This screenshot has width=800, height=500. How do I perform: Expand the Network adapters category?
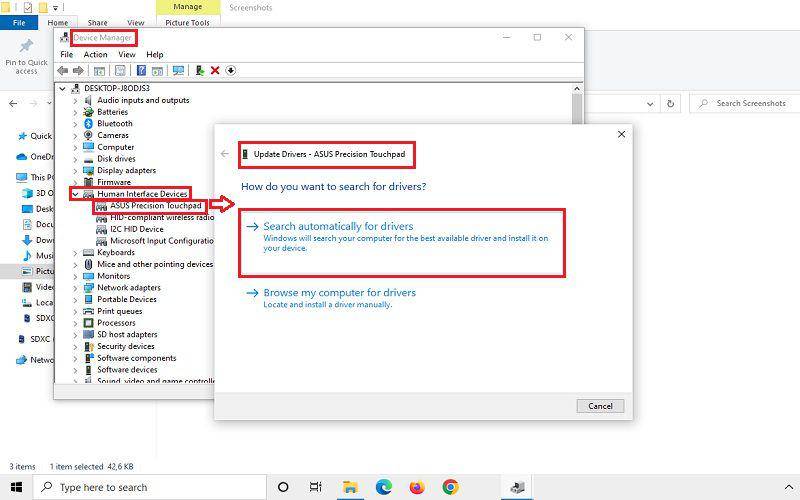(76, 288)
